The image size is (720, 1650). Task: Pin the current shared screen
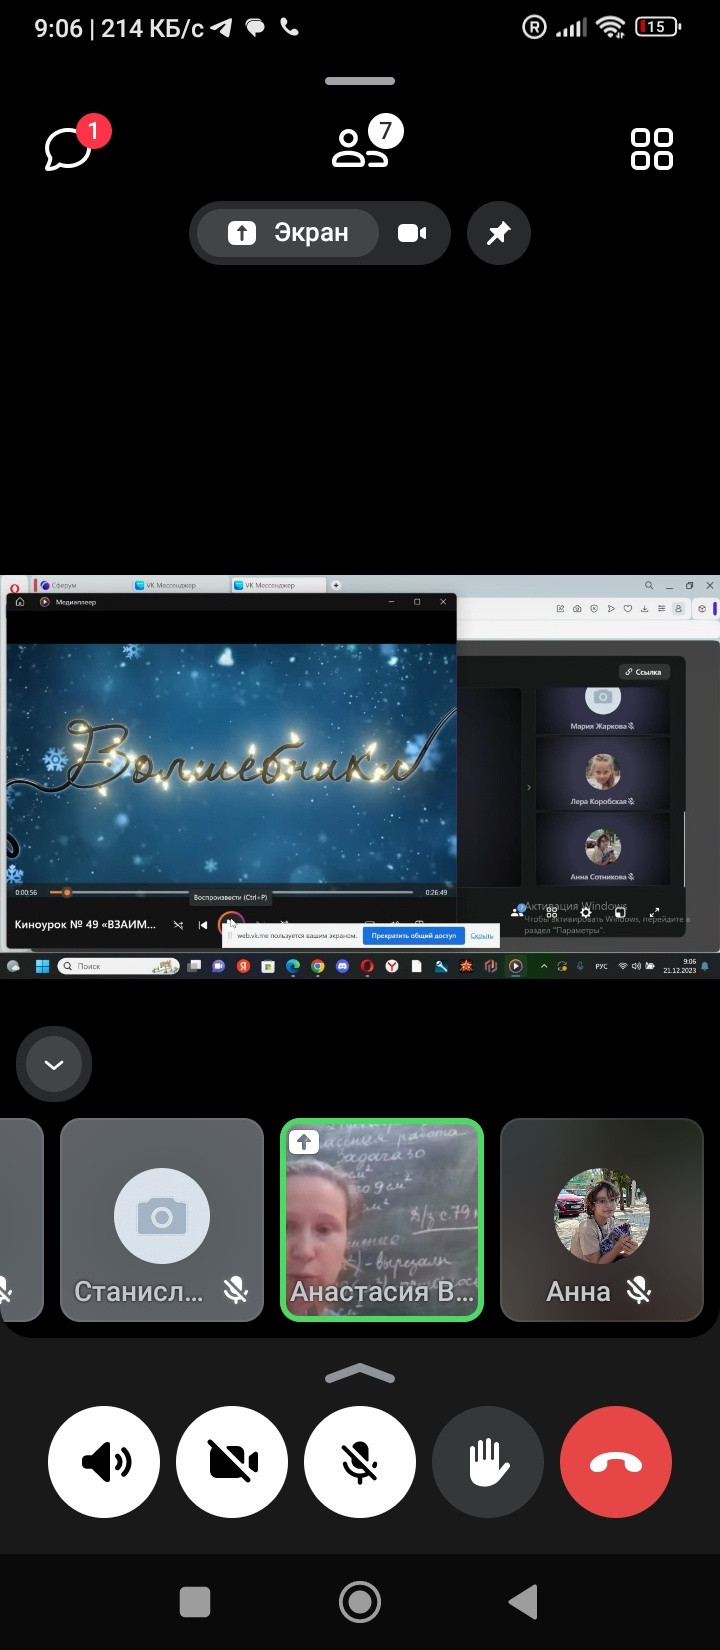(498, 233)
